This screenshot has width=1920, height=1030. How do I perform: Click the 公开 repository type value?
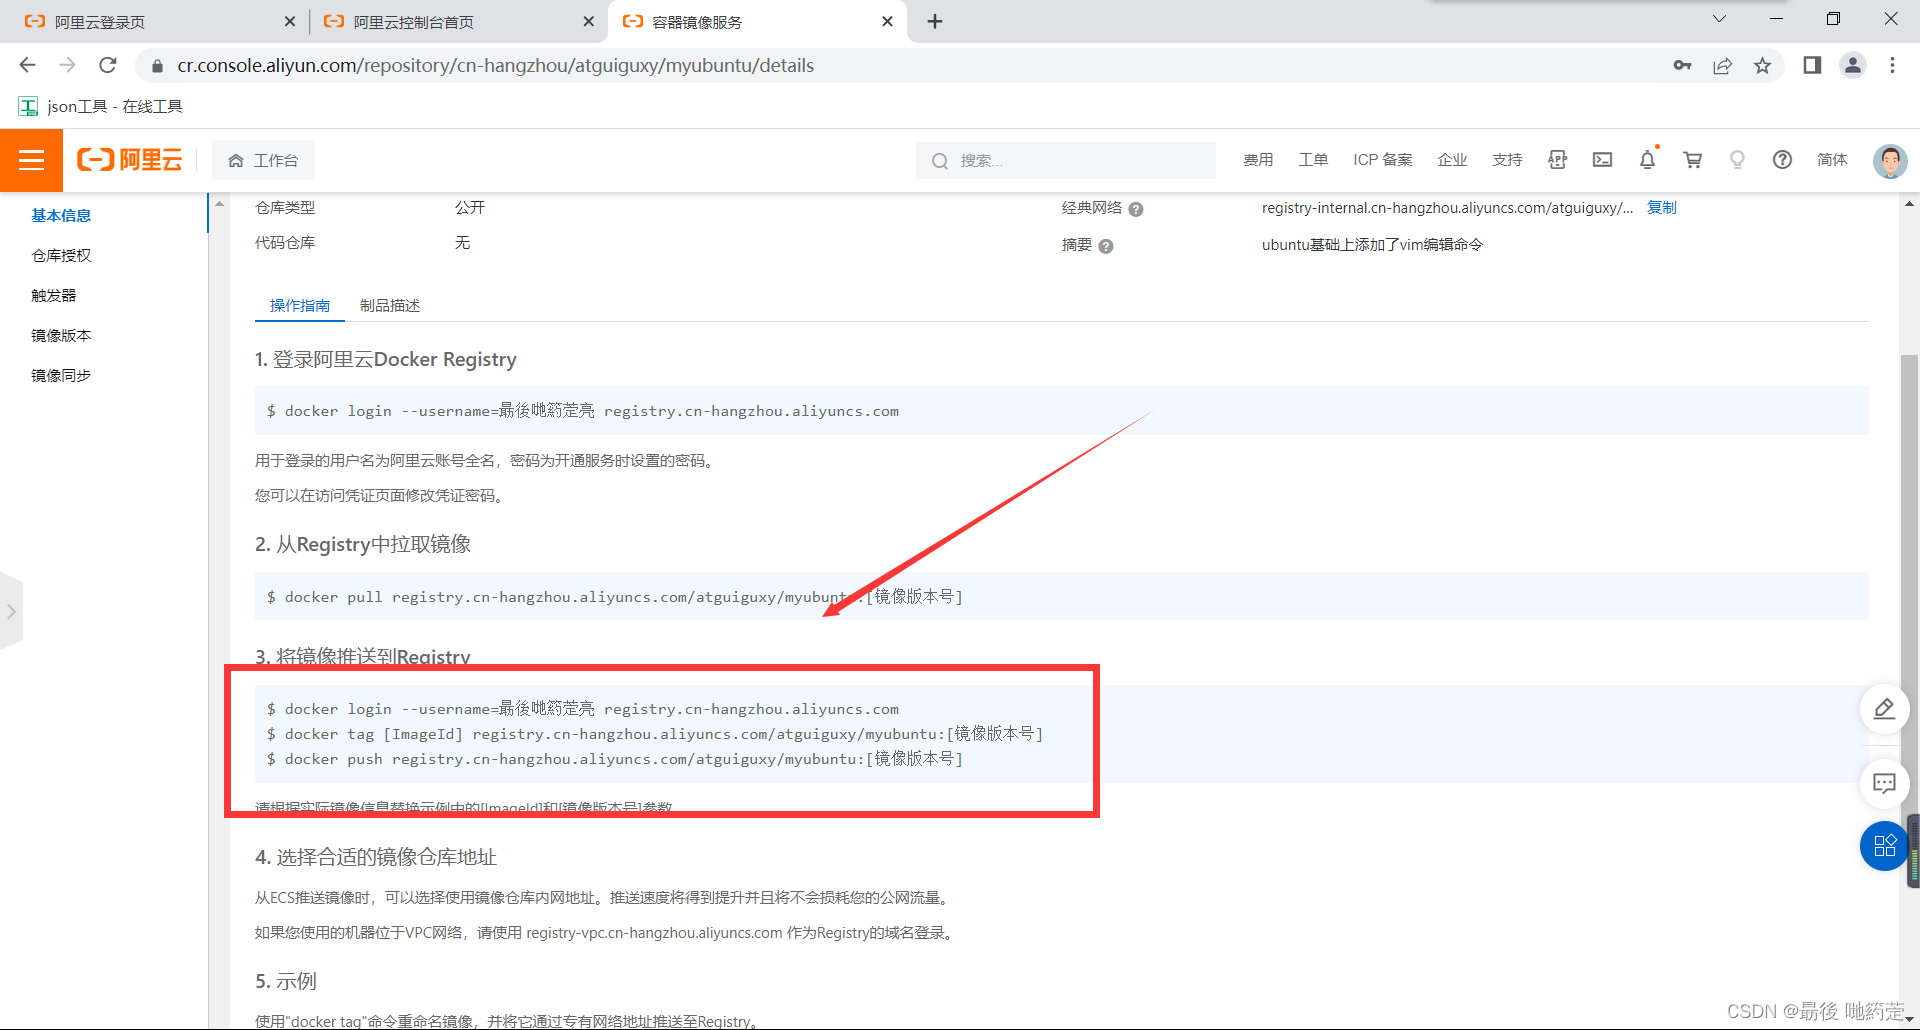[x=470, y=207]
